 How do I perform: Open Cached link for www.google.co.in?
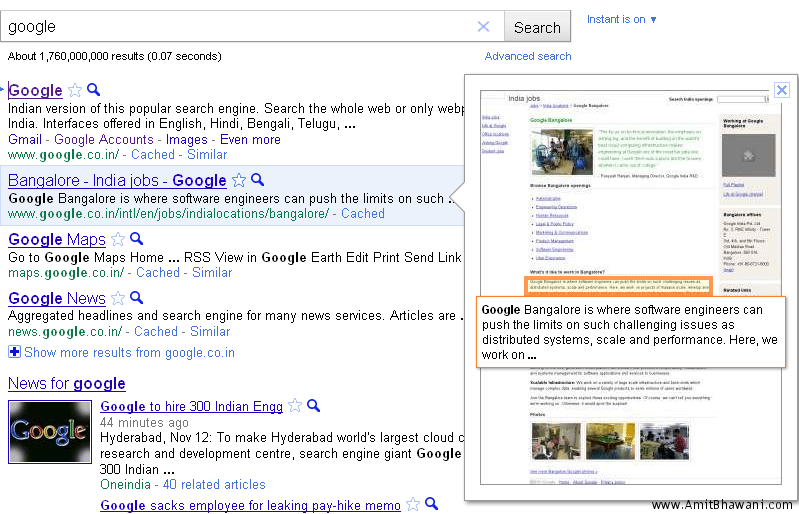point(153,154)
